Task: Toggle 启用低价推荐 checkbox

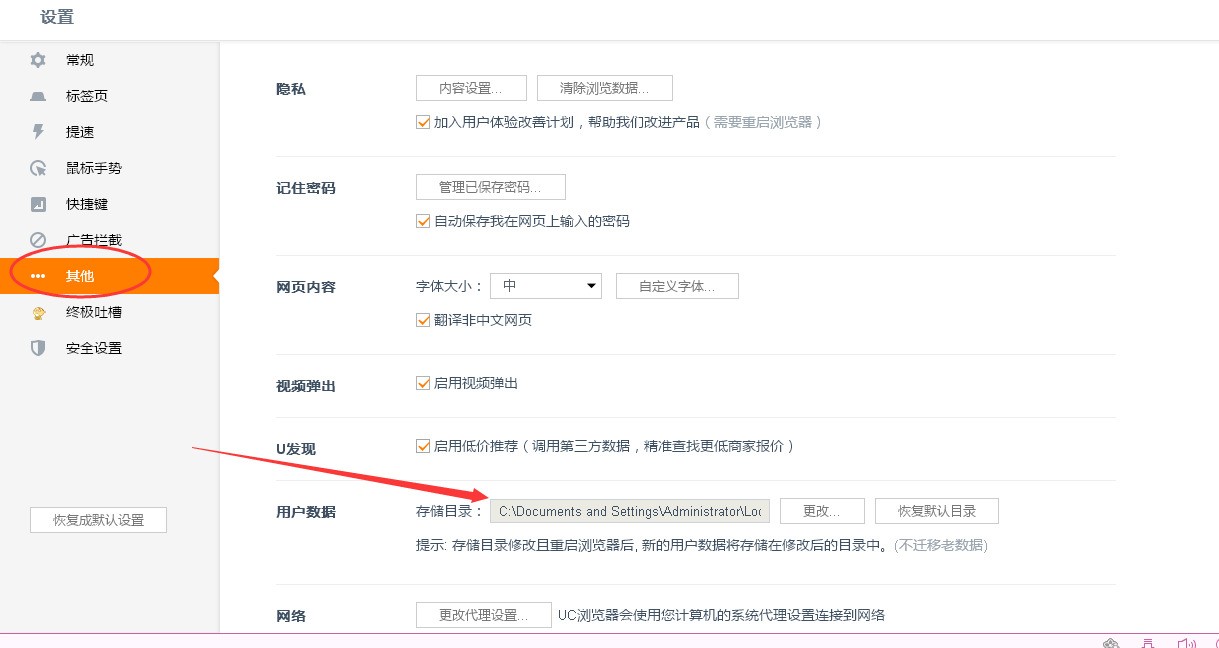Action: point(423,446)
